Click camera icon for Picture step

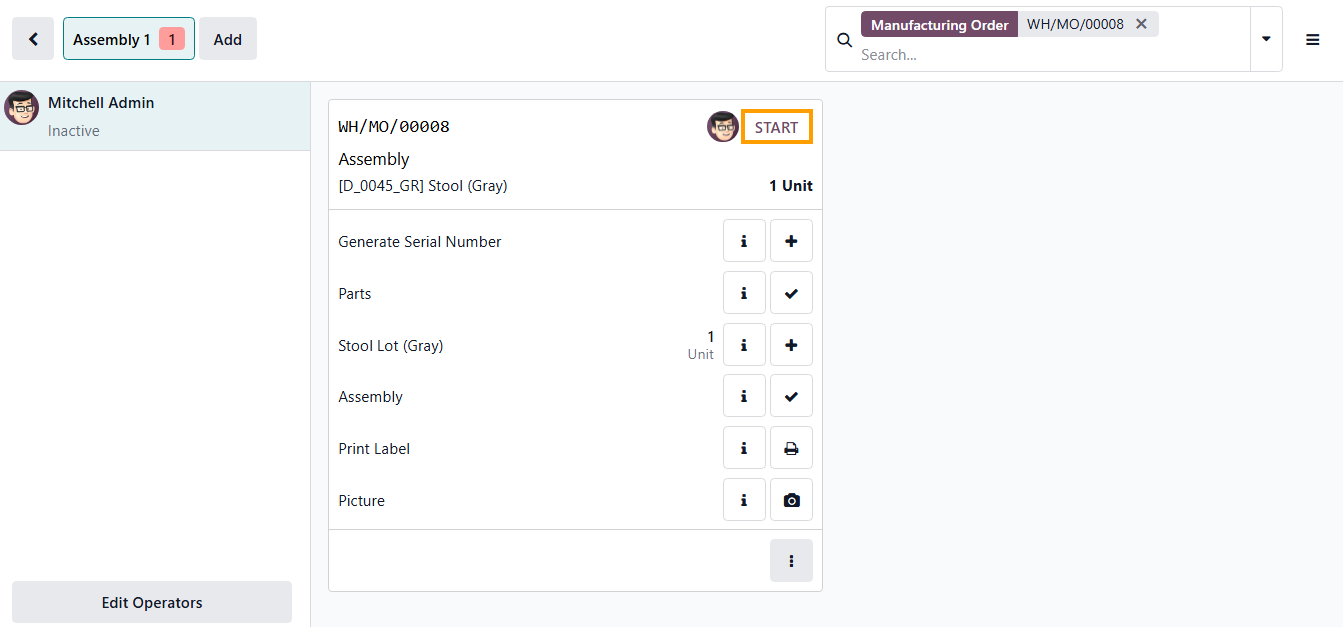click(x=791, y=500)
